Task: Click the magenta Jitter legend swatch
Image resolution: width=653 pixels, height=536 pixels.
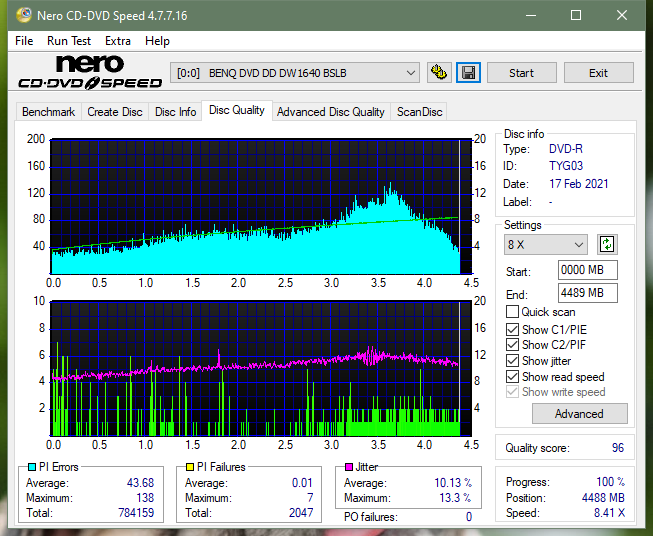Action: click(349, 467)
